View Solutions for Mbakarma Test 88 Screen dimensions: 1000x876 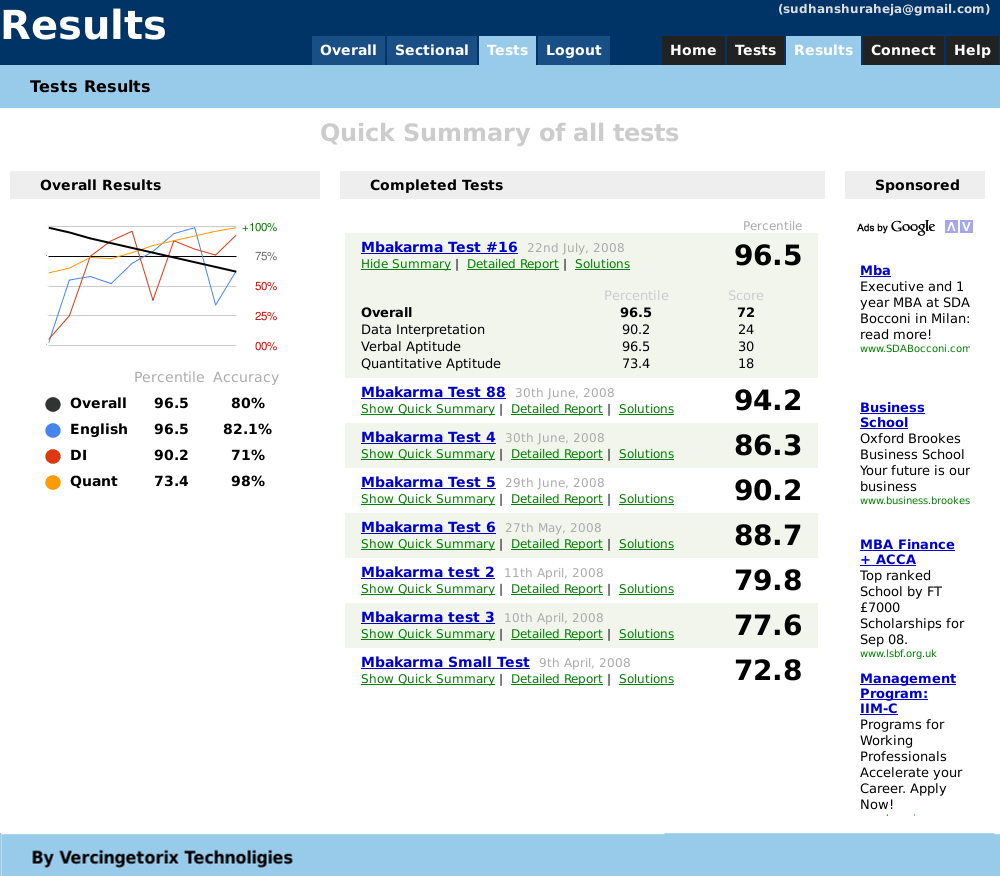click(x=646, y=409)
